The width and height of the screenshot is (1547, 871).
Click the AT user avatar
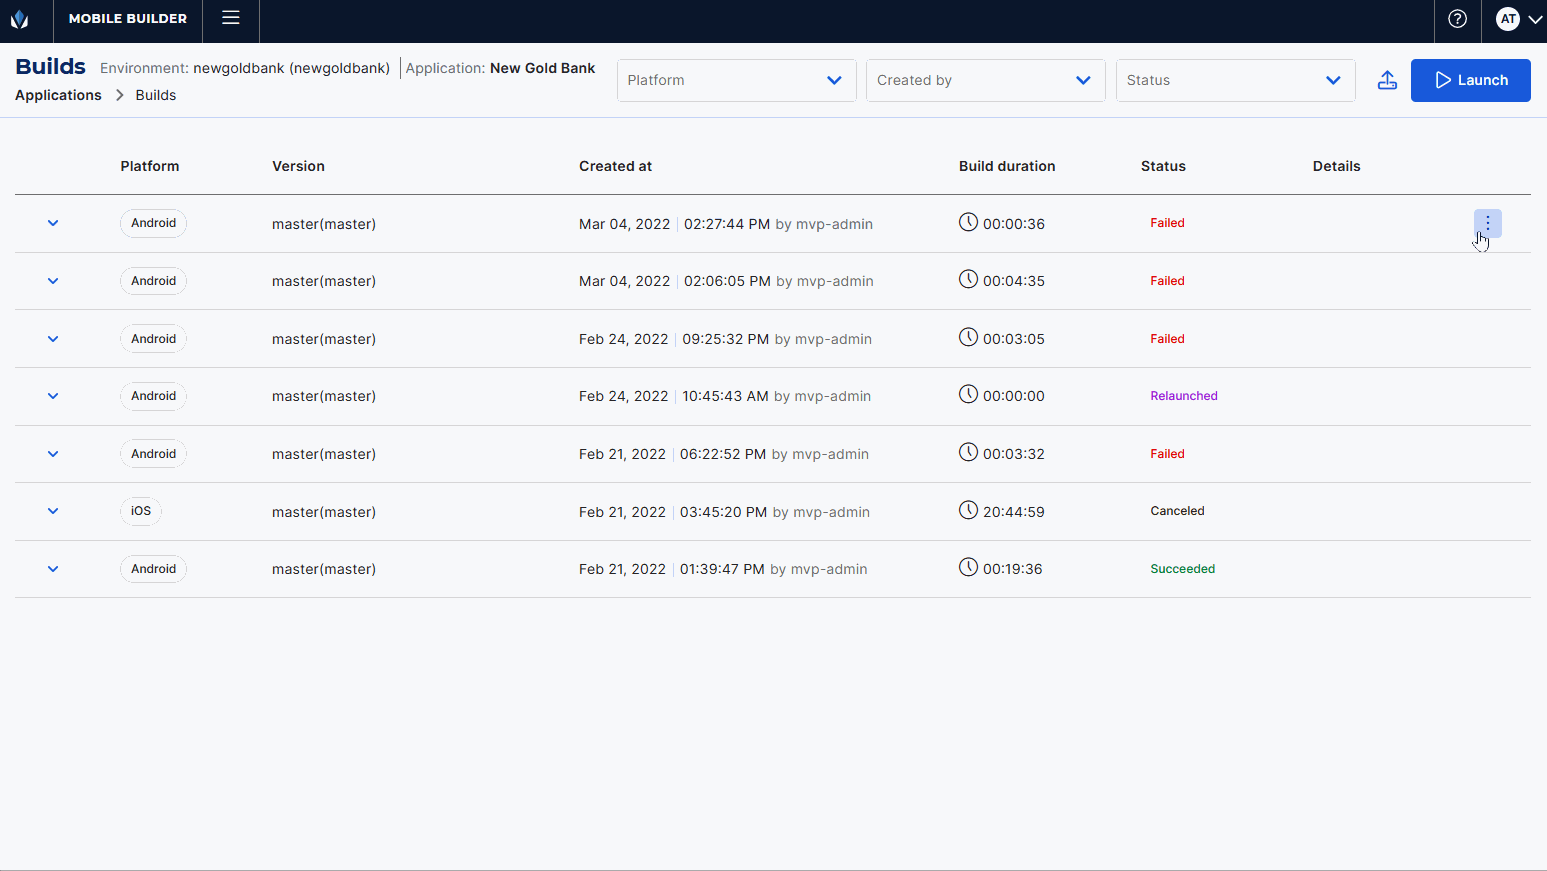click(1507, 19)
